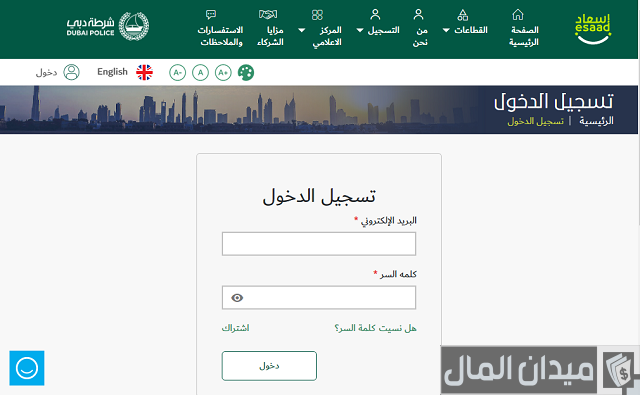
Task: Switch language to English
Action: tap(112, 72)
